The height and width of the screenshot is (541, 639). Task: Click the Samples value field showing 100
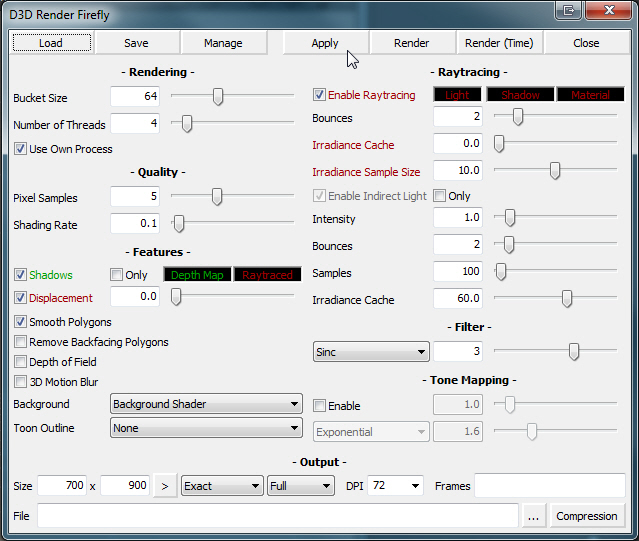tap(458, 272)
